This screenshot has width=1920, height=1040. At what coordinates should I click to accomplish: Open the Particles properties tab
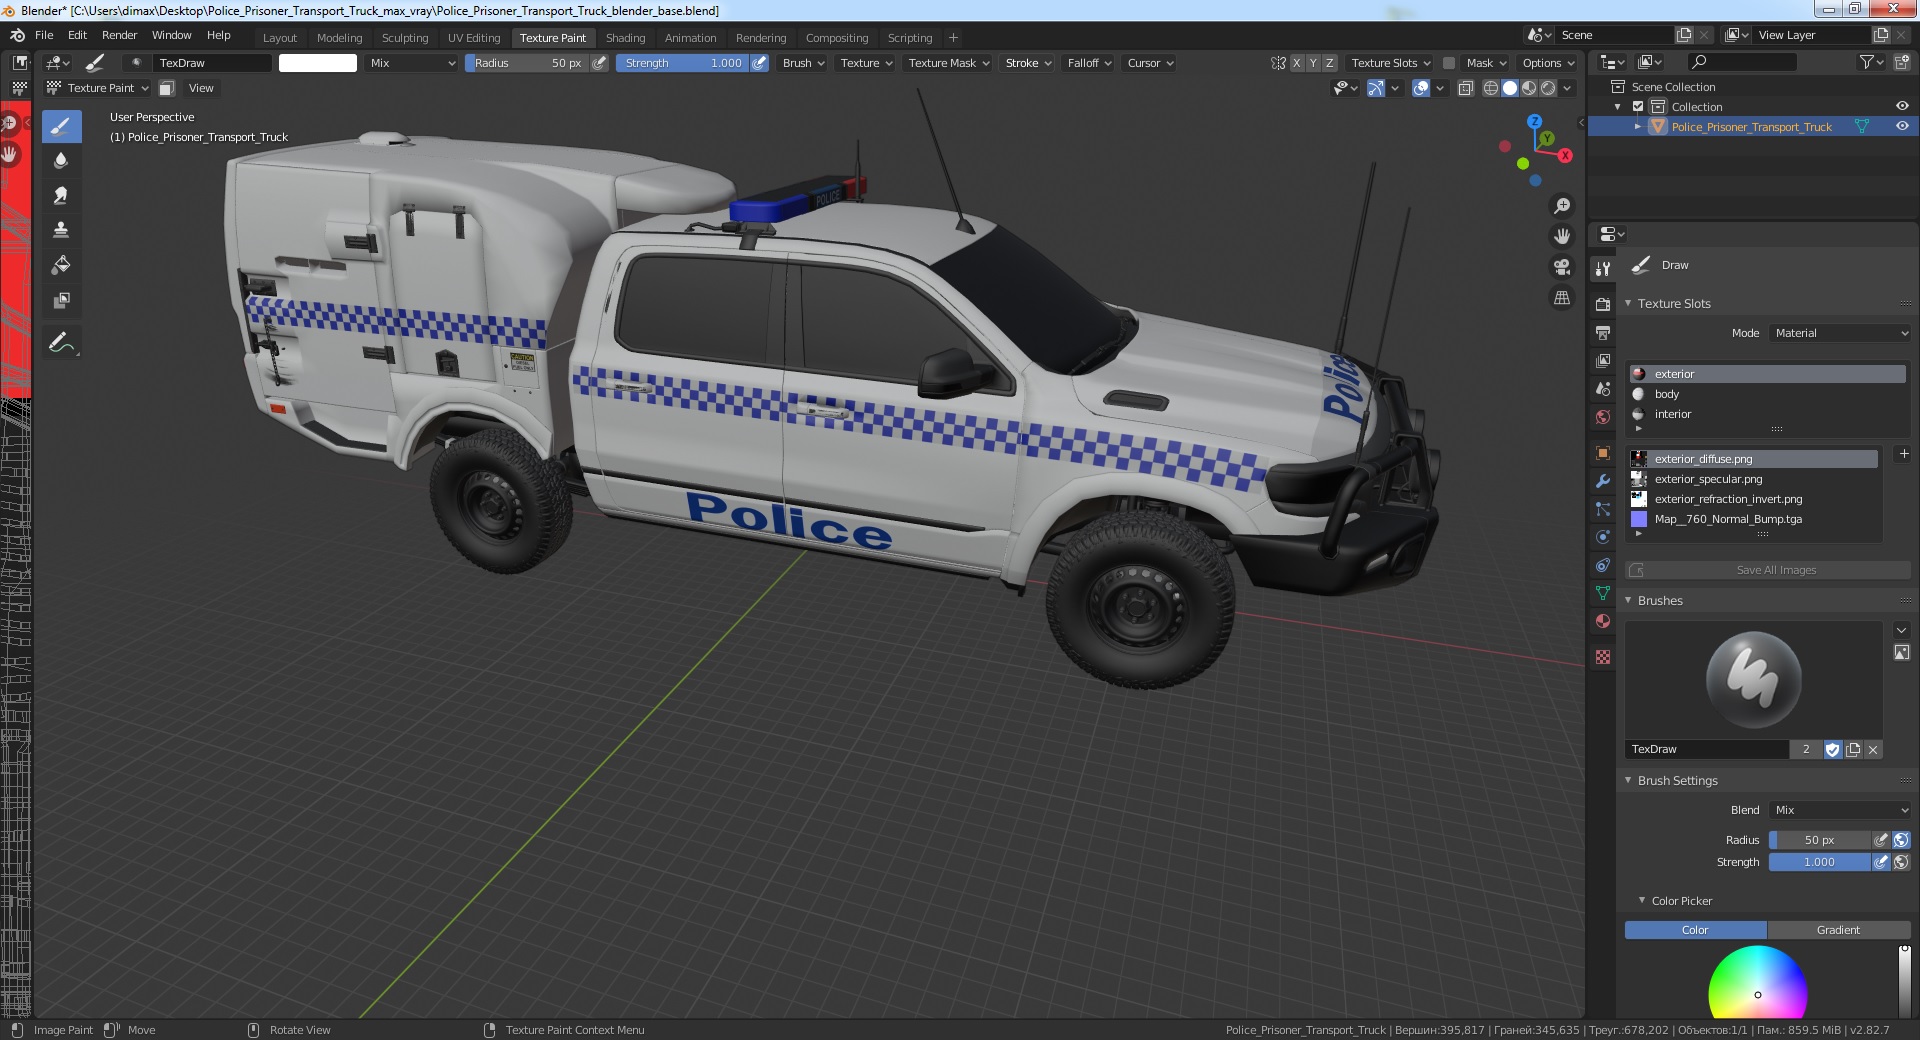1603,509
